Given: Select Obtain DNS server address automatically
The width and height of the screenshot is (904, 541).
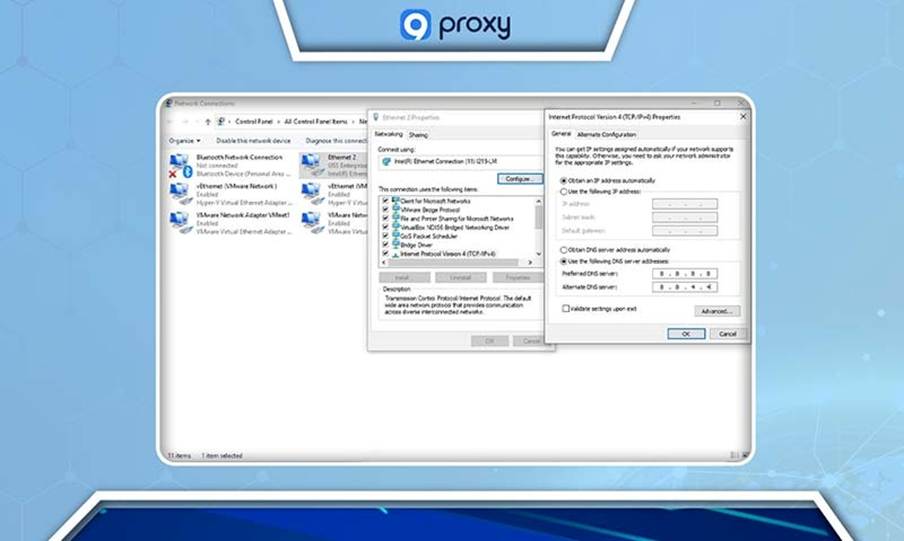Looking at the screenshot, I should point(564,250).
